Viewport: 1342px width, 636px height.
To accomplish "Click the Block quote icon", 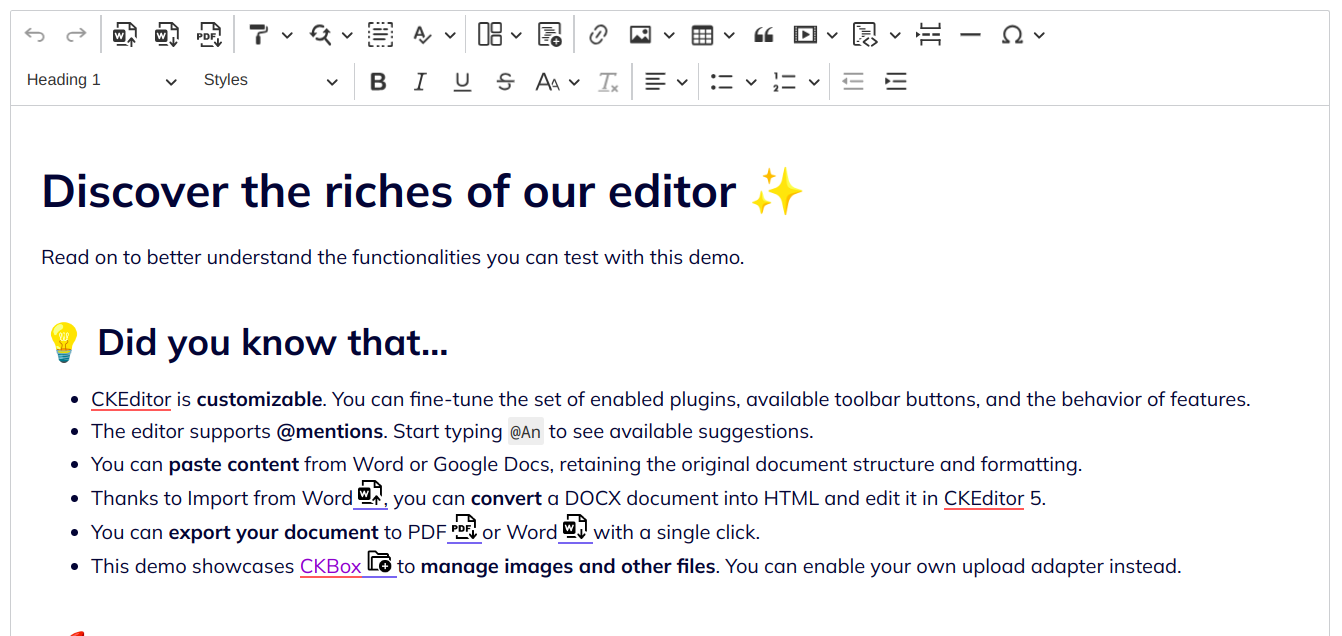I will point(764,35).
